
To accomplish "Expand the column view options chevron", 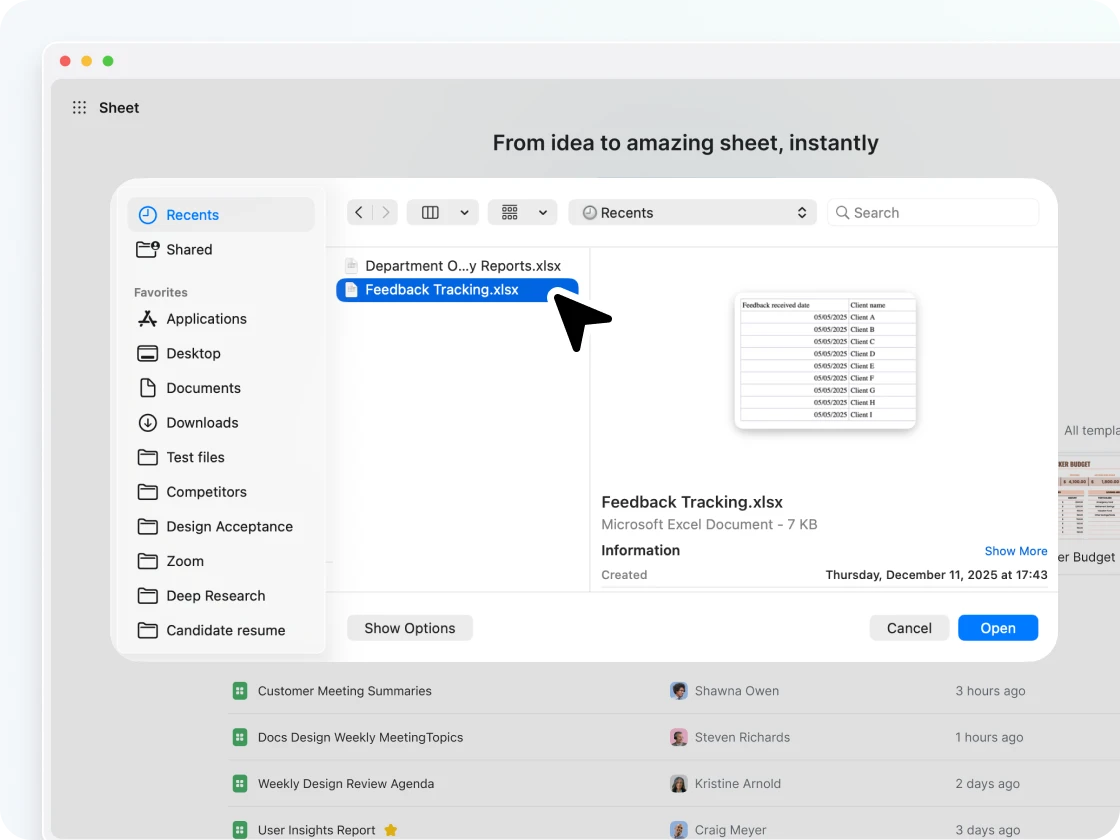I will pos(464,212).
